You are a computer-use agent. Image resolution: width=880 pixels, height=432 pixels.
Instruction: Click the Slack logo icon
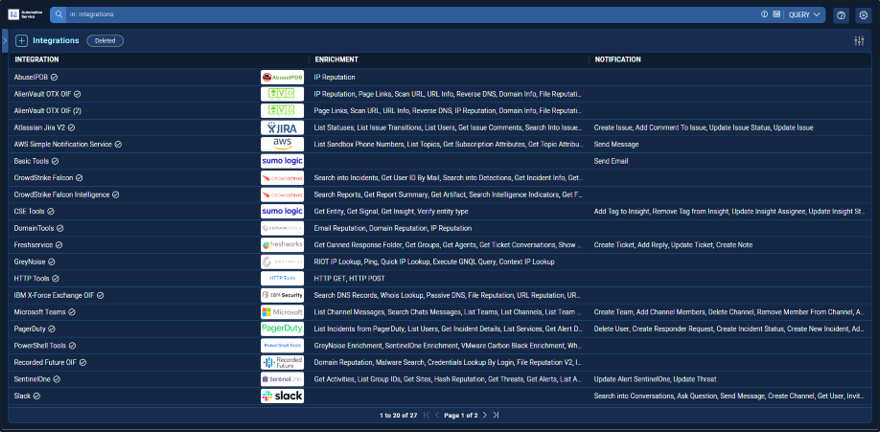[282, 396]
